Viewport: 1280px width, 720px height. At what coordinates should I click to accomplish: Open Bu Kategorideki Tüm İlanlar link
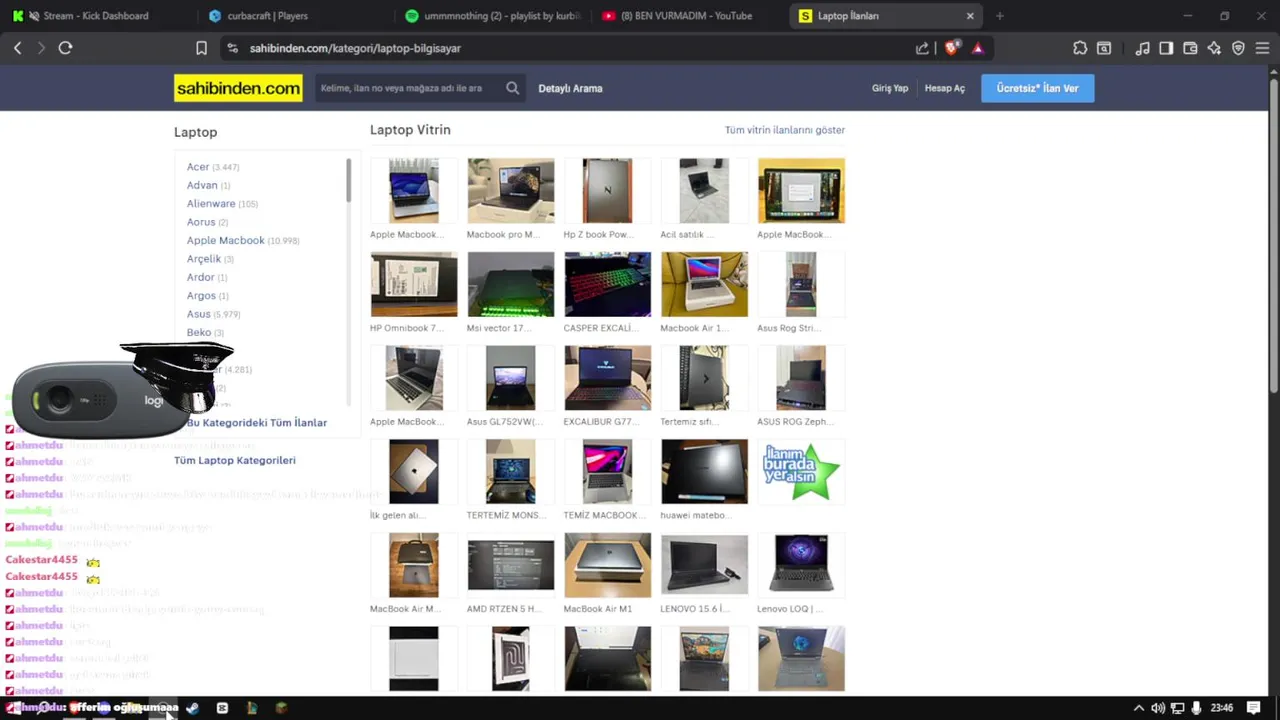pyautogui.click(x=257, y=422)
